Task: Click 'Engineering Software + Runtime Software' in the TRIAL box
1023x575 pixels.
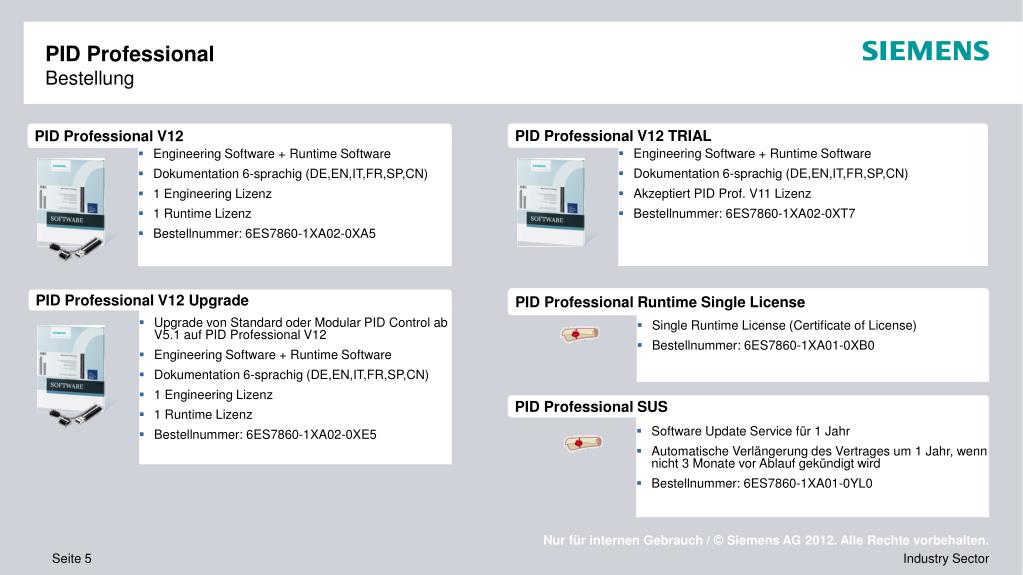Action: pyautogui.click(x=752, y=154)
